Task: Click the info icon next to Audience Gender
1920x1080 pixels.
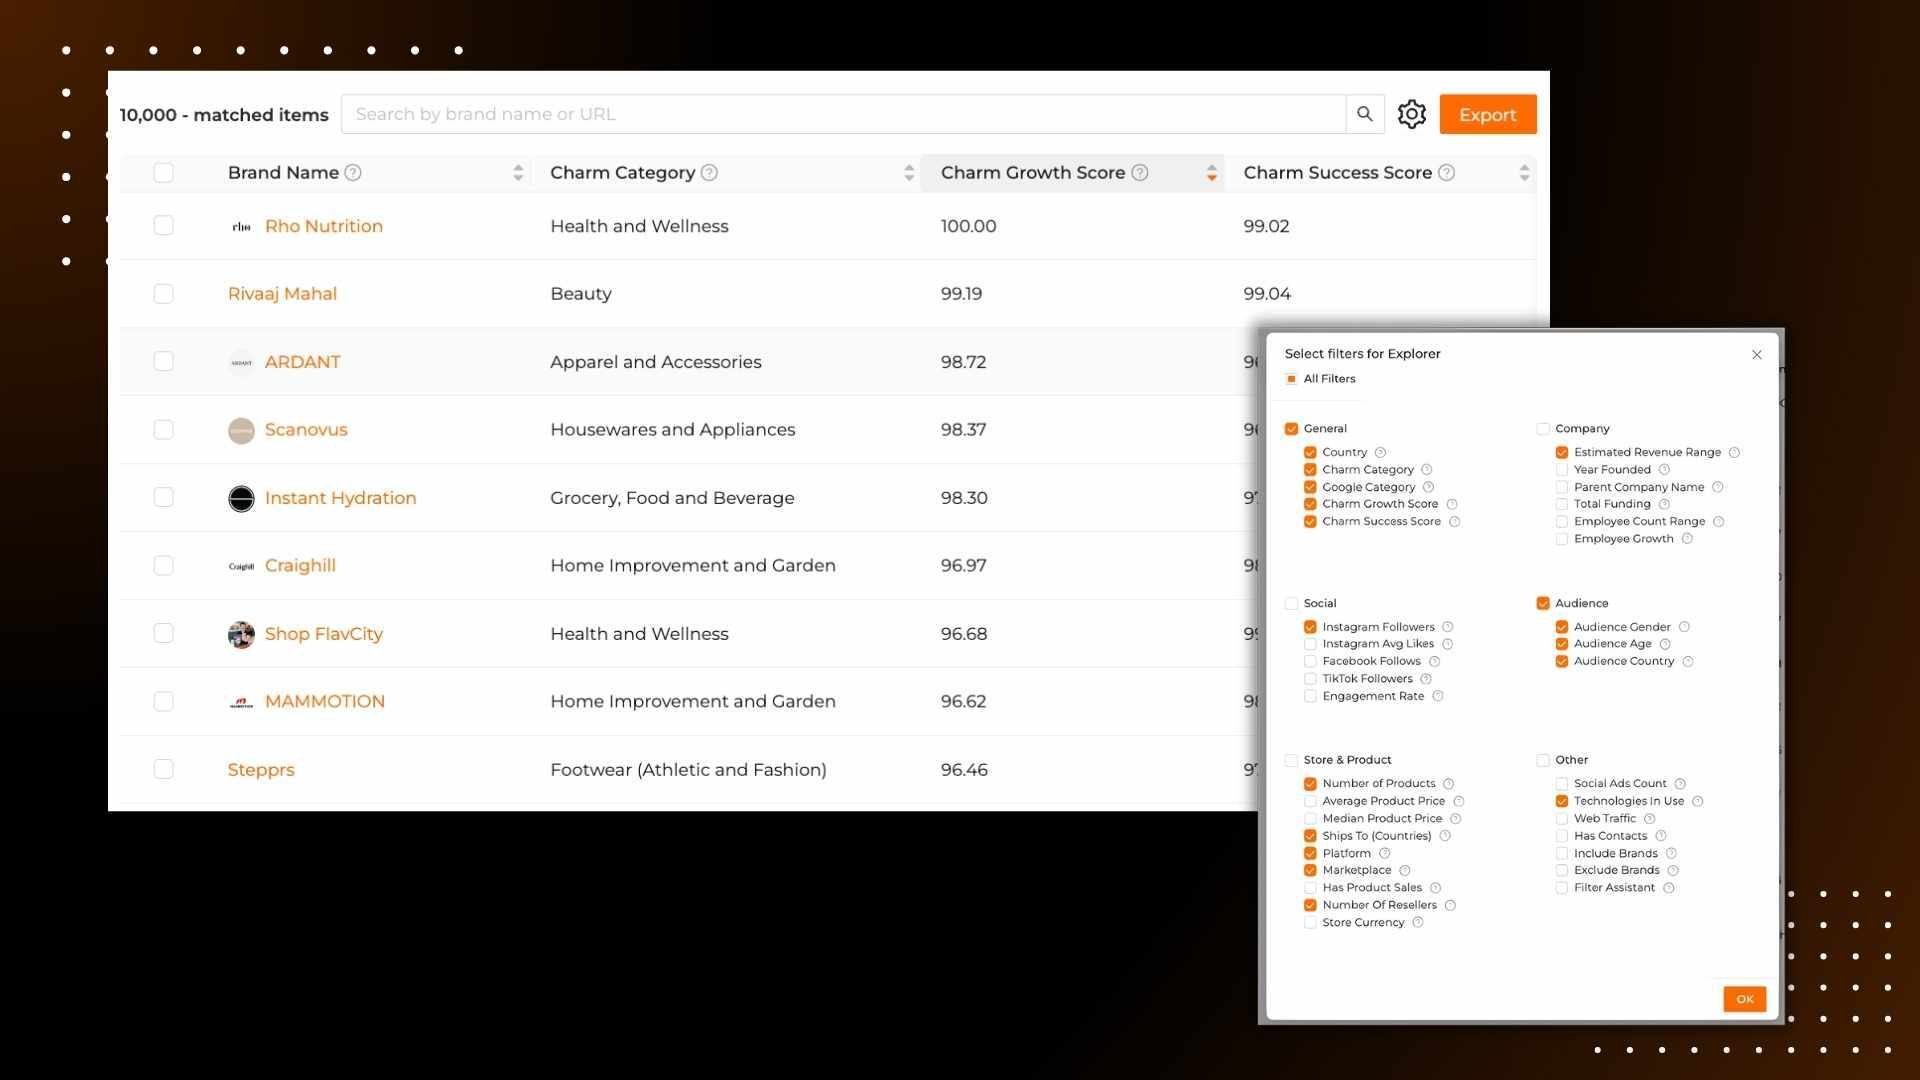Action: pos(1684,627)
